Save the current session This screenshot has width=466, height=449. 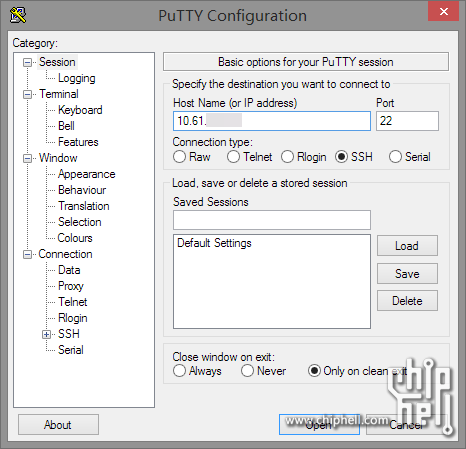pos(407,274)
